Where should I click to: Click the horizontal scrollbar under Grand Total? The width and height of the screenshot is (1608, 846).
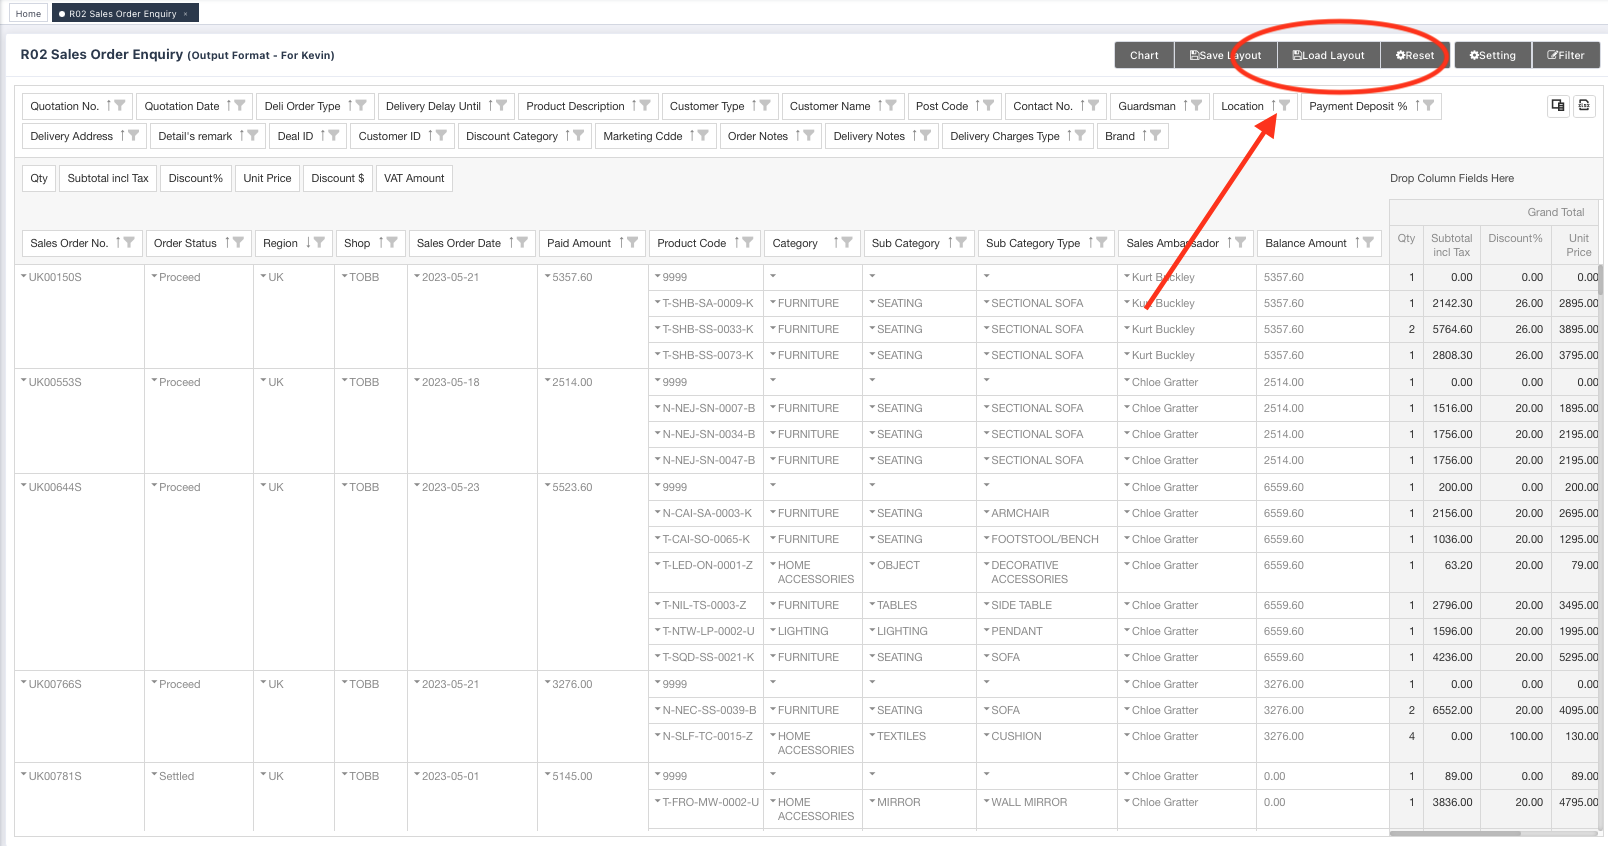1455,833
